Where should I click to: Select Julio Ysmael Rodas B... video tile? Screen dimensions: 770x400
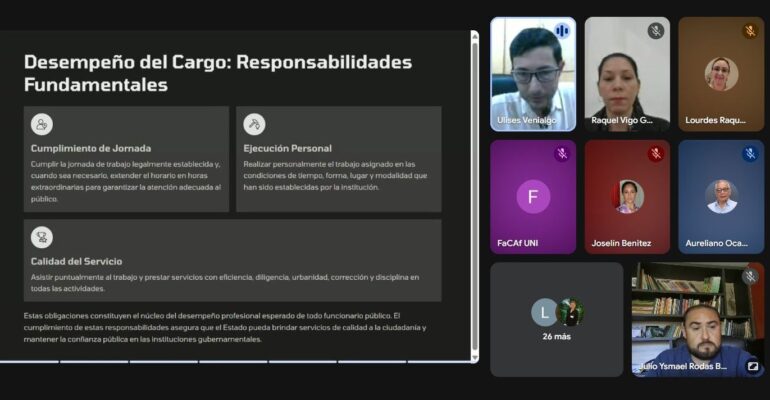click(698, 320)
